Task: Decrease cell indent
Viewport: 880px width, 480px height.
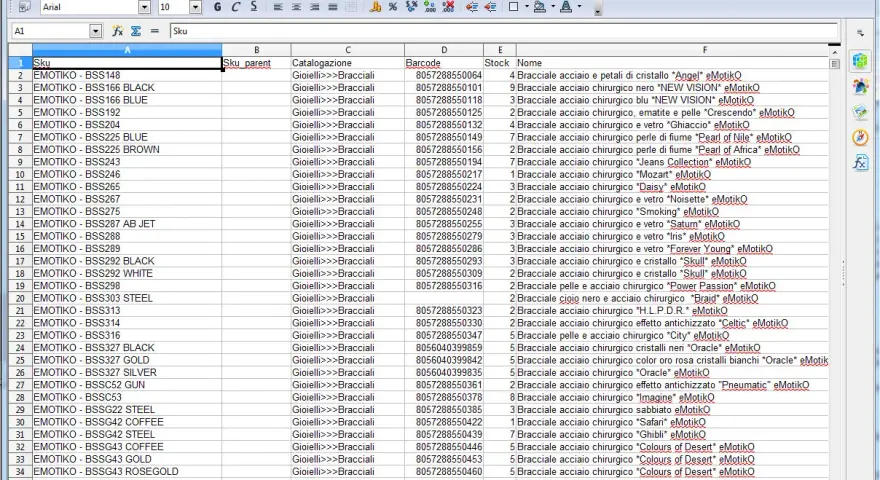Action: click(x=472, y=7)
